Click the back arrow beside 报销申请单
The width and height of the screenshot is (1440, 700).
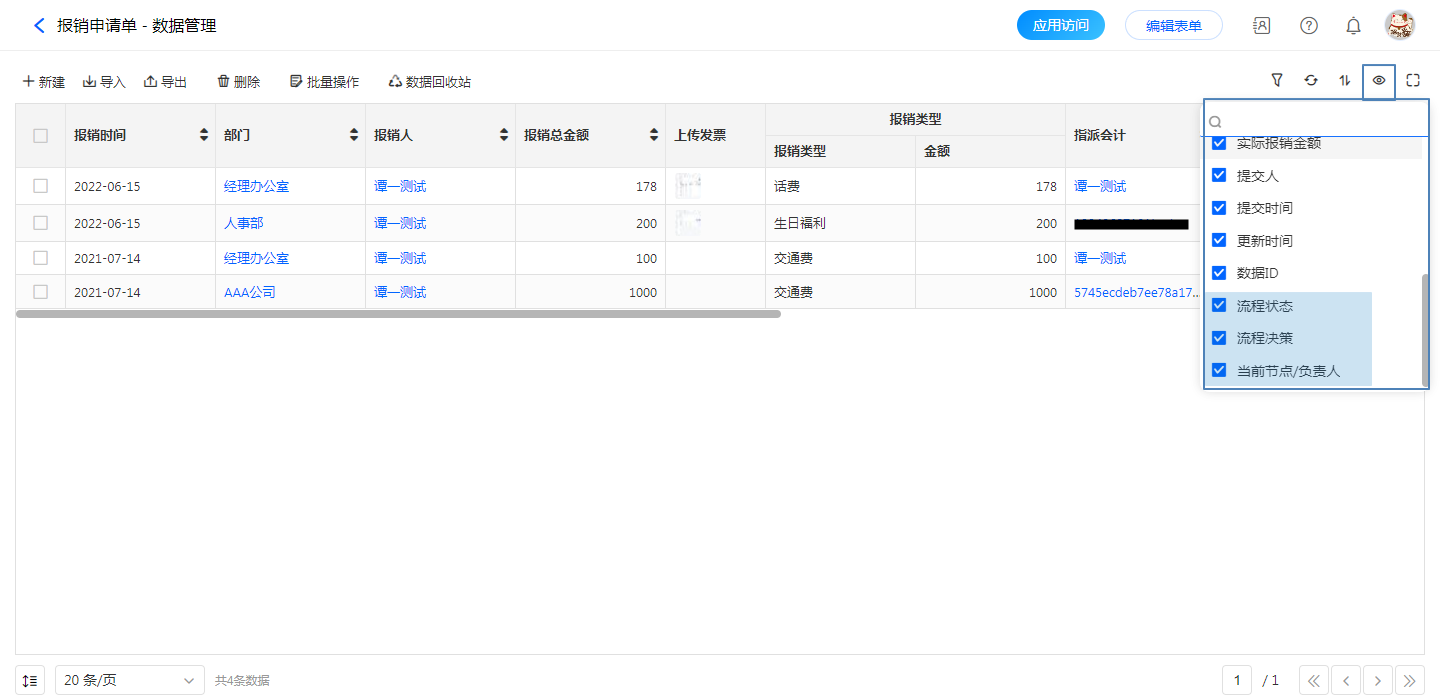[39, 26]
